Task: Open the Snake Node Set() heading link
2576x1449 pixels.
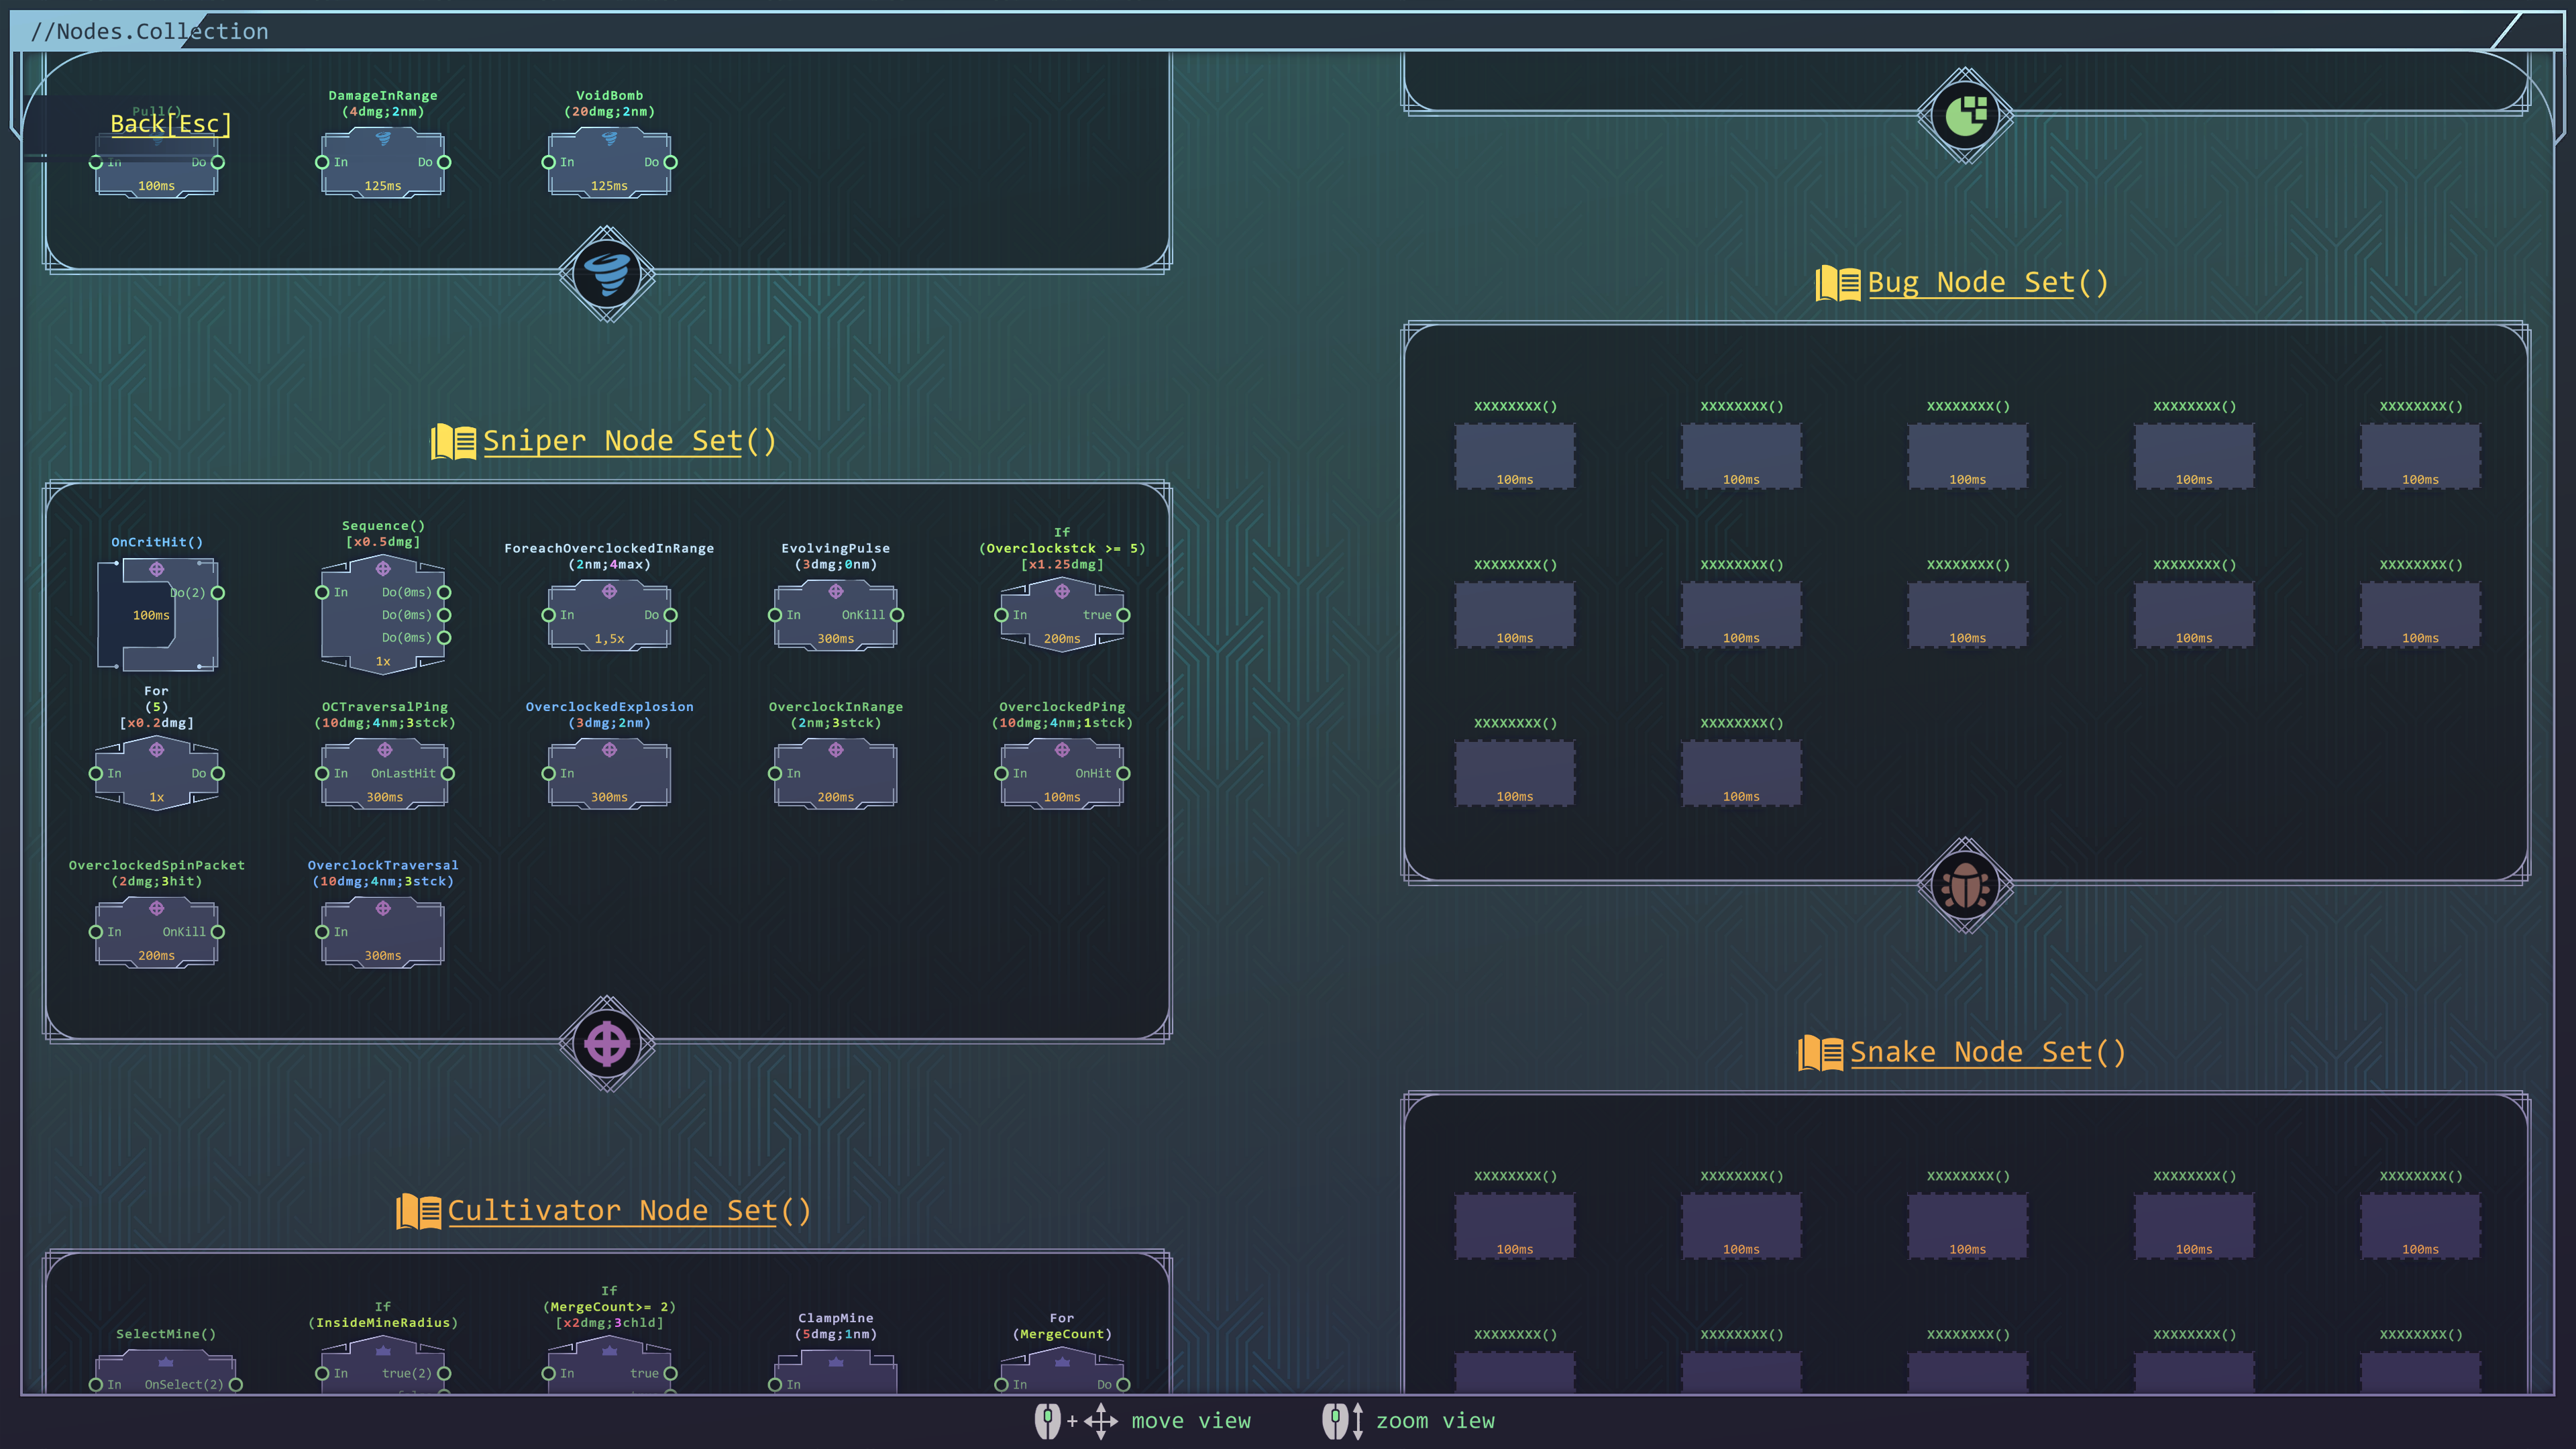Action: coord(1988,1053)
